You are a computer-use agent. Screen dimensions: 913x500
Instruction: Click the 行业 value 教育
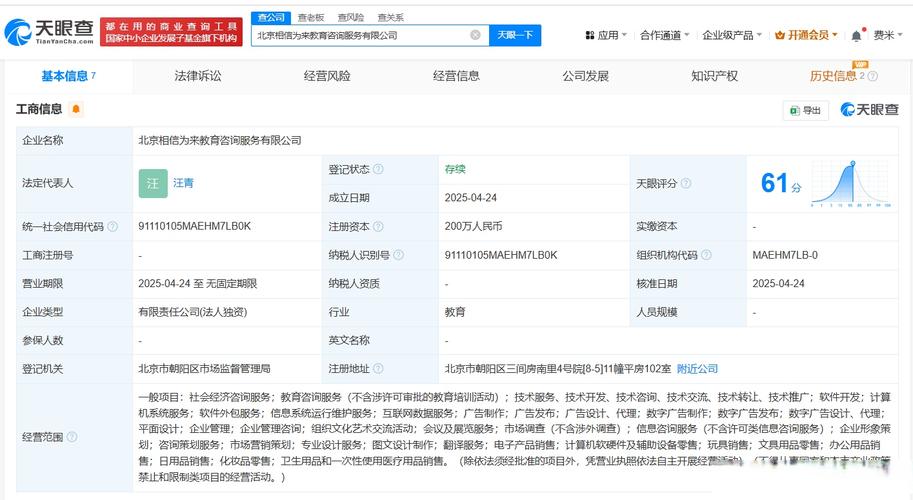click(x=455, y=312)
